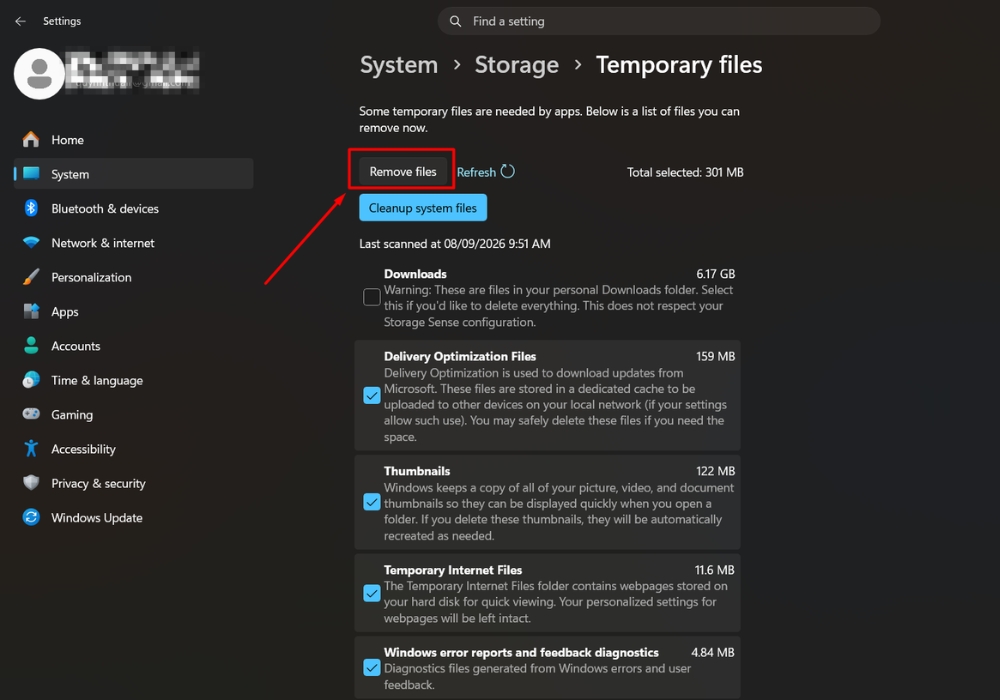Click the 11.6 MB size value
Image resolution: width=1000 pixels, height=700 pixels.
tap(714, 570)
